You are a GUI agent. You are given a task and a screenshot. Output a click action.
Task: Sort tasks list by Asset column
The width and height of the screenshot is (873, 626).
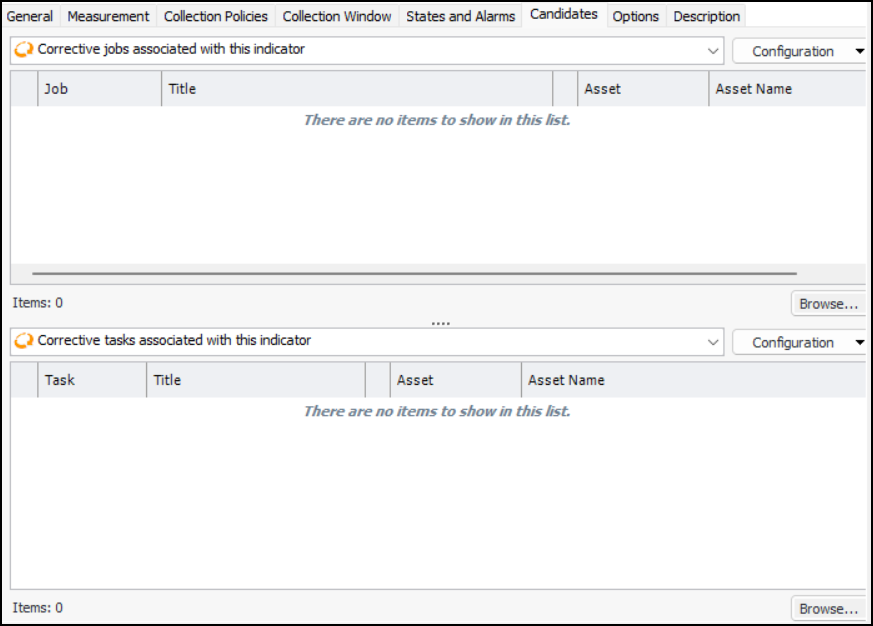point(455,380)
